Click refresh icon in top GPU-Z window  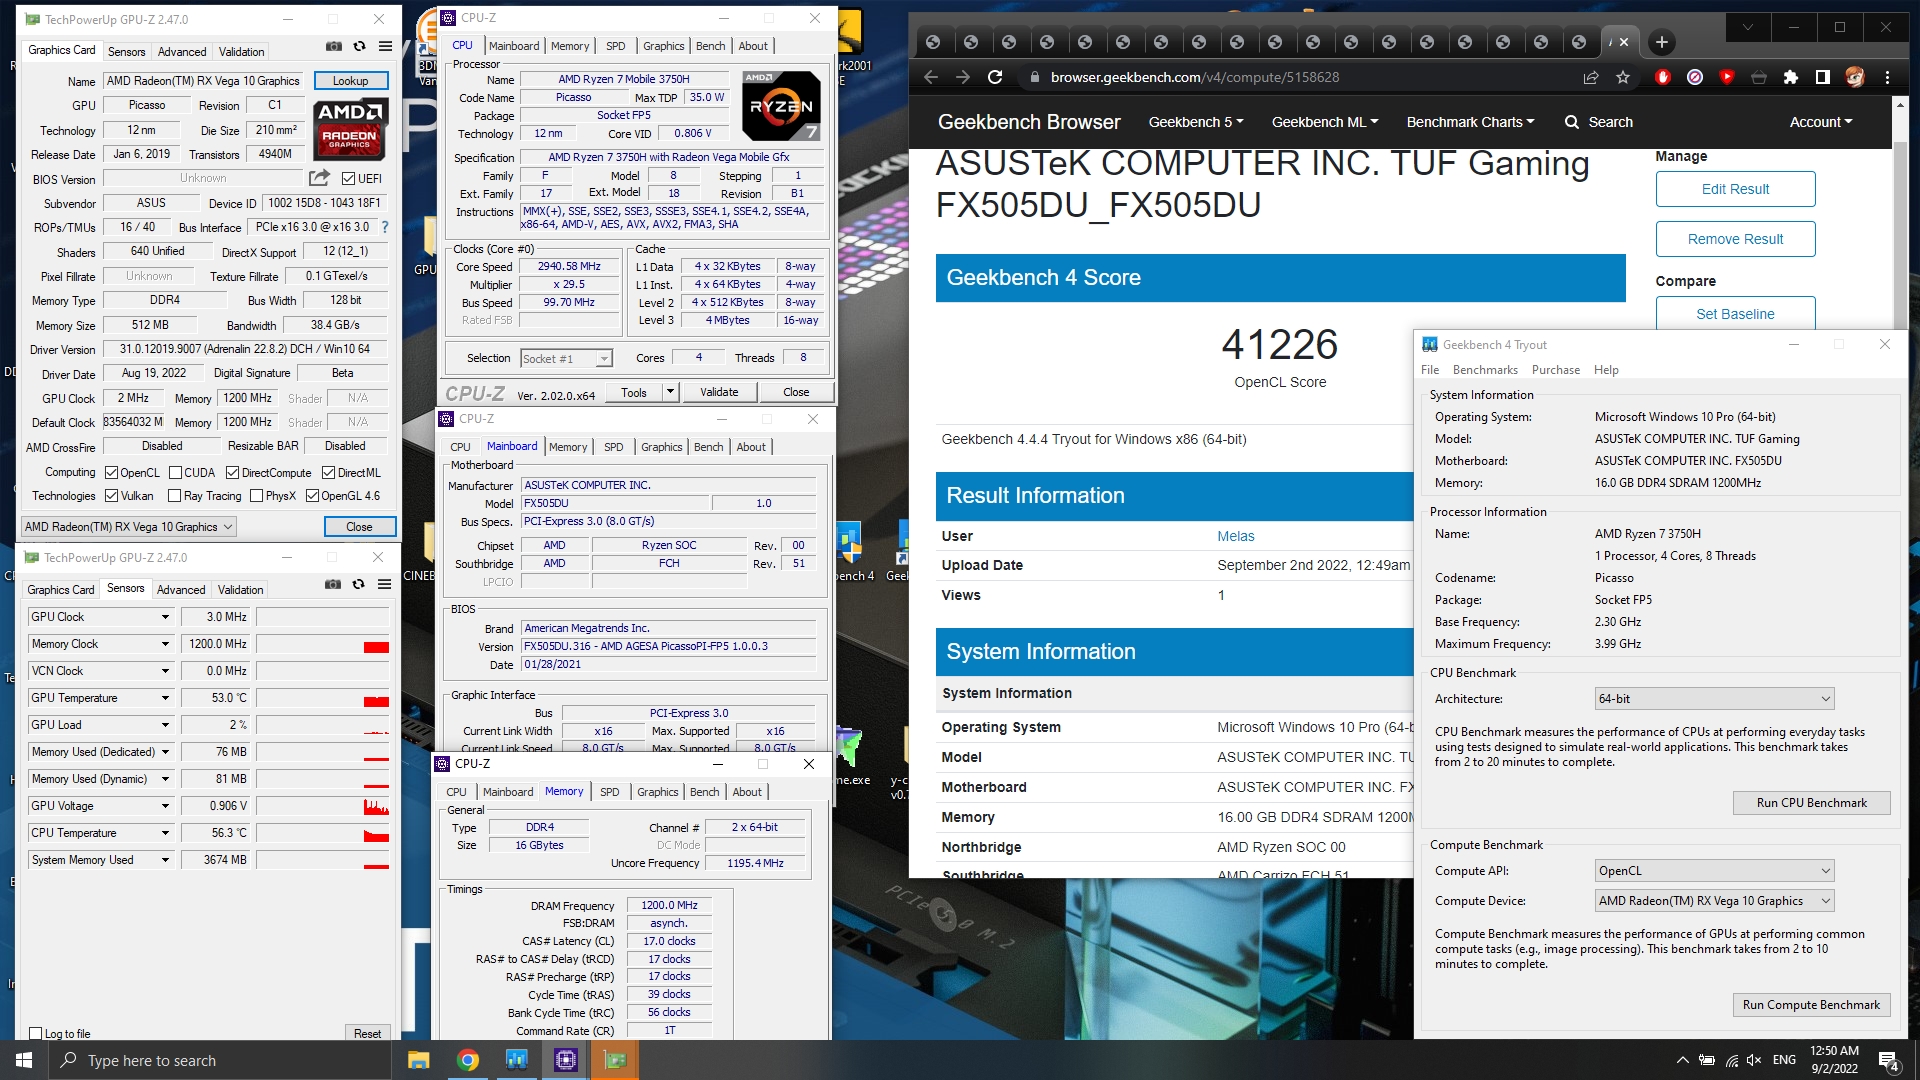coord(360,47)
